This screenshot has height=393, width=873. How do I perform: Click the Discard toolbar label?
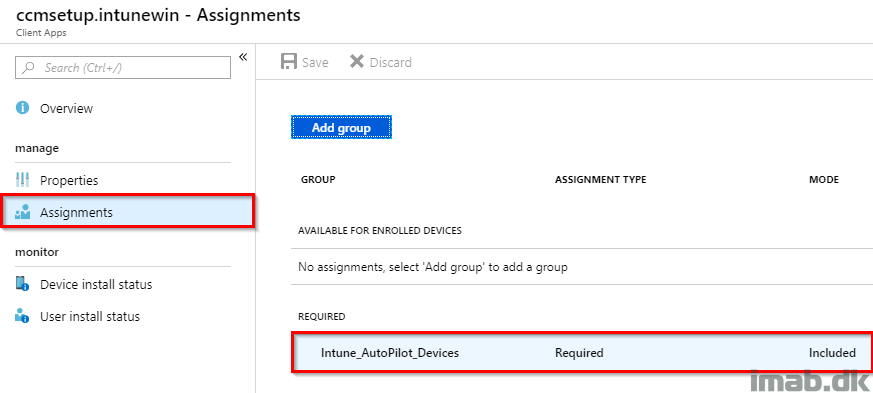tap(391, 62)
